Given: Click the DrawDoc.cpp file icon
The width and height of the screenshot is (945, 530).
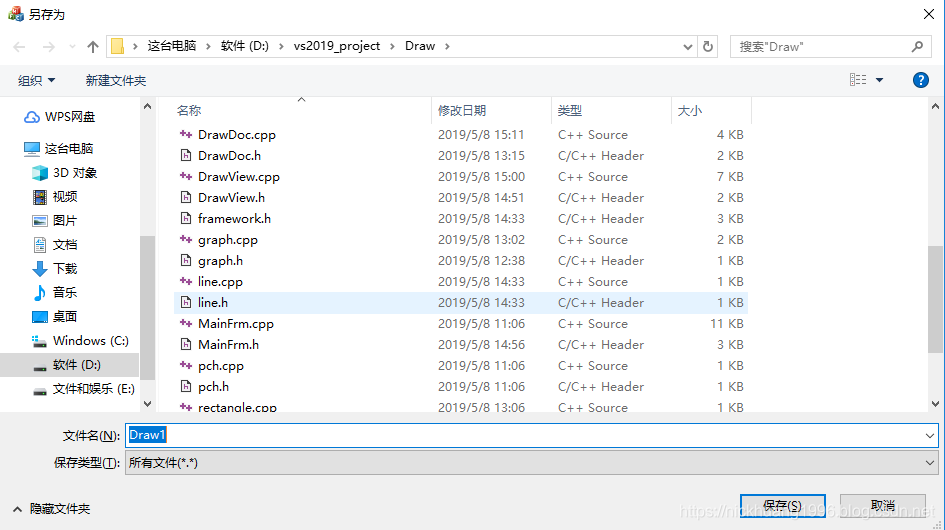Looking at the screenshot, I should coord(186,134).
